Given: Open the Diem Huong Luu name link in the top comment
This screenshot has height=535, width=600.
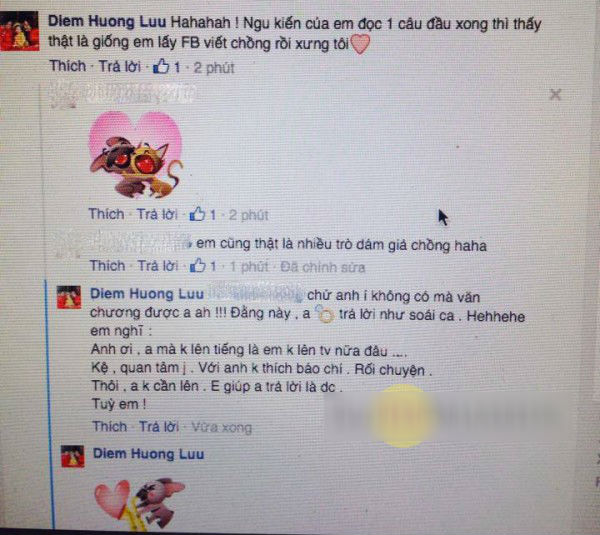Looking at the screenshot, I should click(107, 22).
